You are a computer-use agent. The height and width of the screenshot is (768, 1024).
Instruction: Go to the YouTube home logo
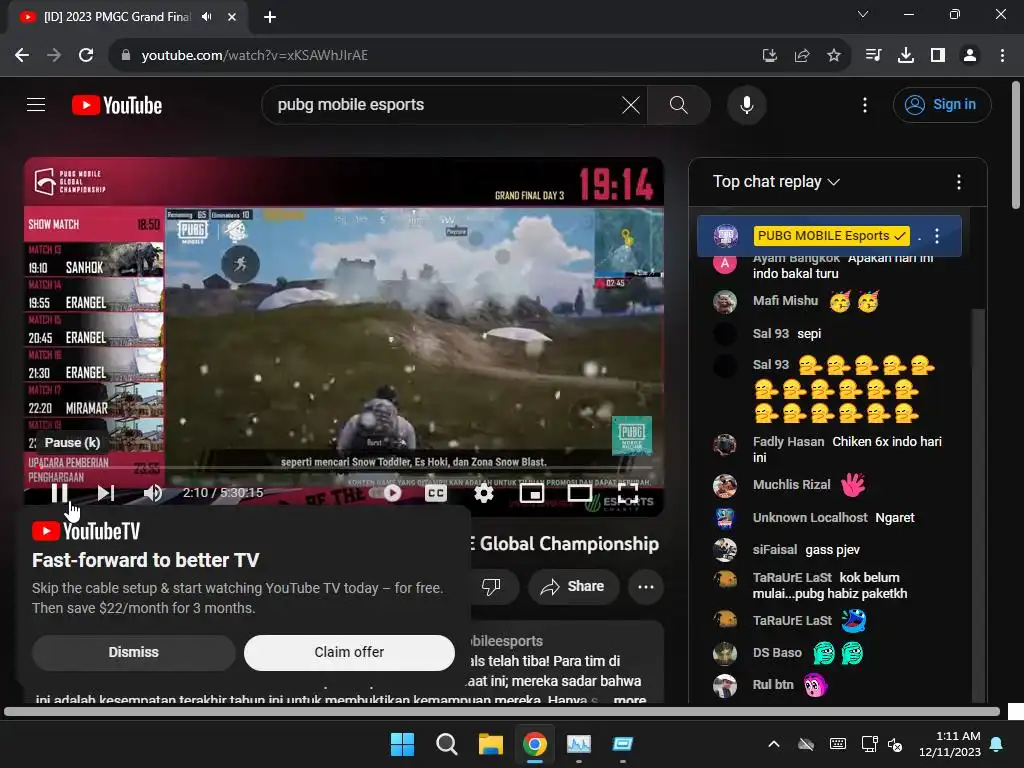click(x=117, y=105)
